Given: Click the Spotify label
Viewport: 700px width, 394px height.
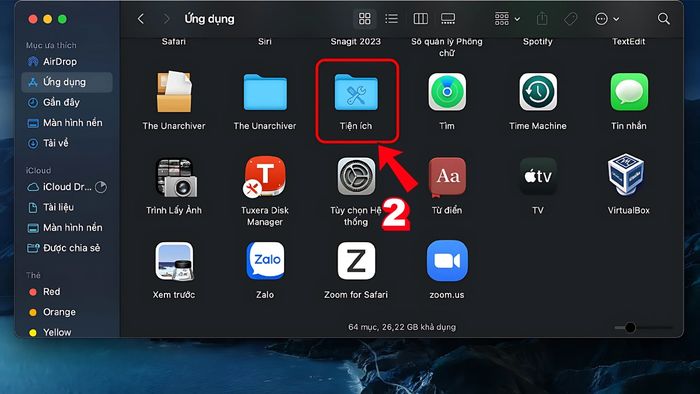Looking at the screenshot, I should 538,41.
